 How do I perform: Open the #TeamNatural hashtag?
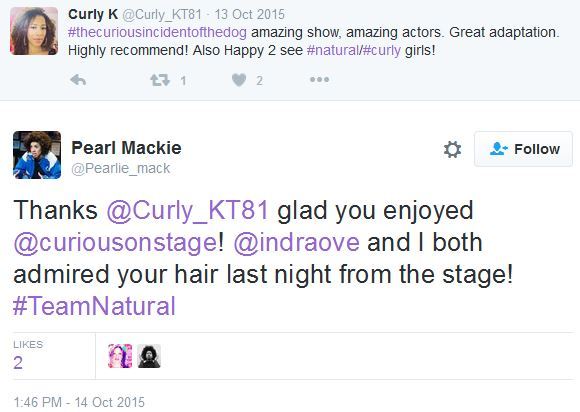pos(94,306)
